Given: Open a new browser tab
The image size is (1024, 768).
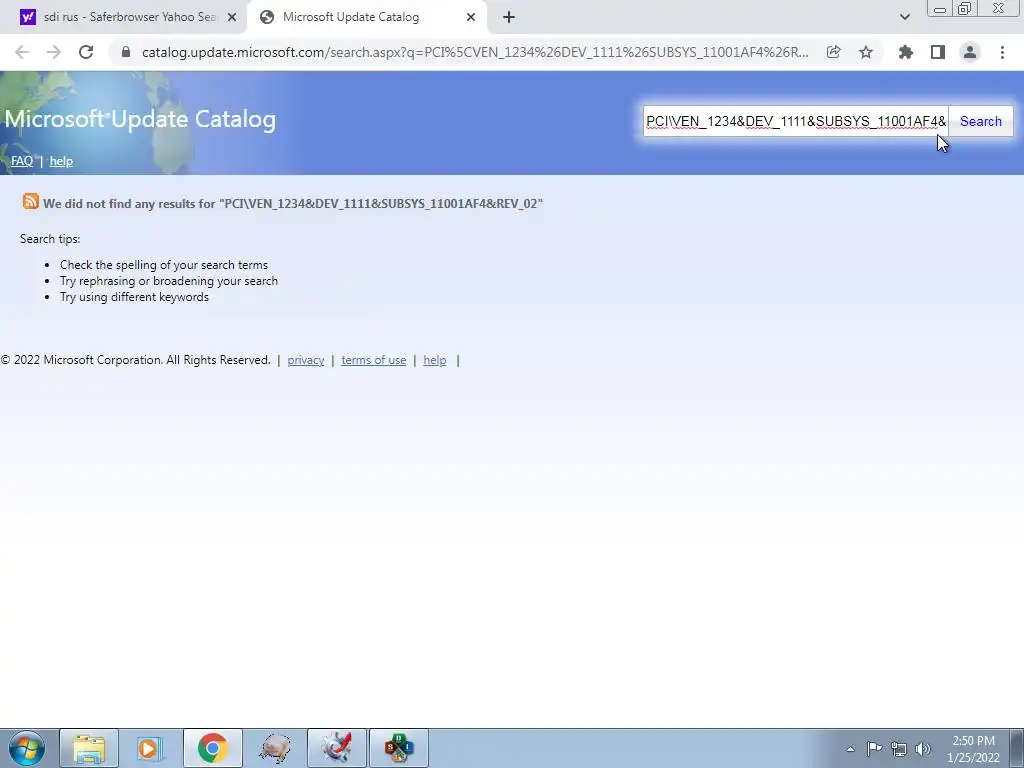Looking at the screenshot, I should coord(509,17).
